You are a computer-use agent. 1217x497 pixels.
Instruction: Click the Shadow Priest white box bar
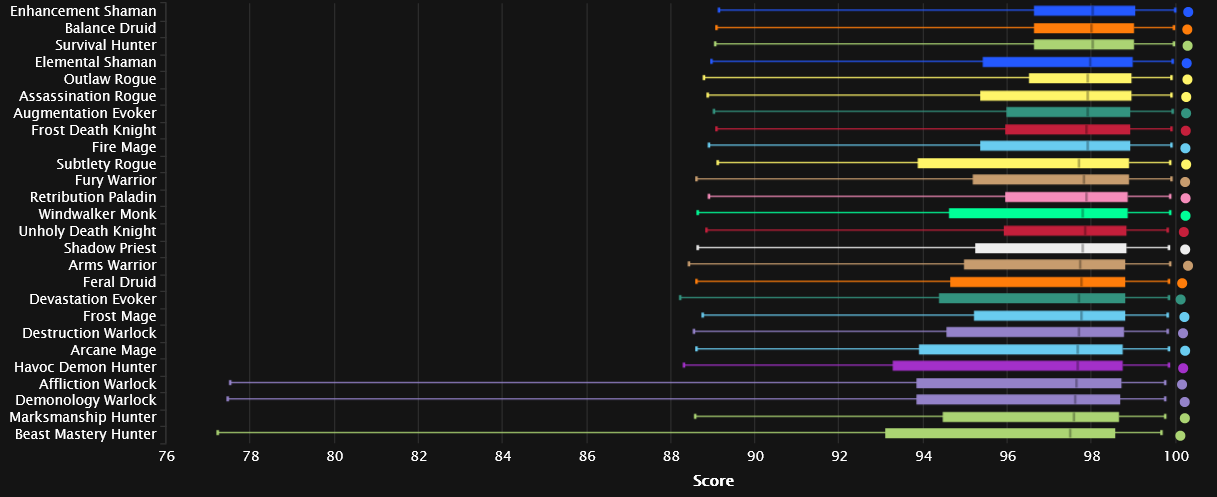pyautogui.click(x=1050, y=248)
